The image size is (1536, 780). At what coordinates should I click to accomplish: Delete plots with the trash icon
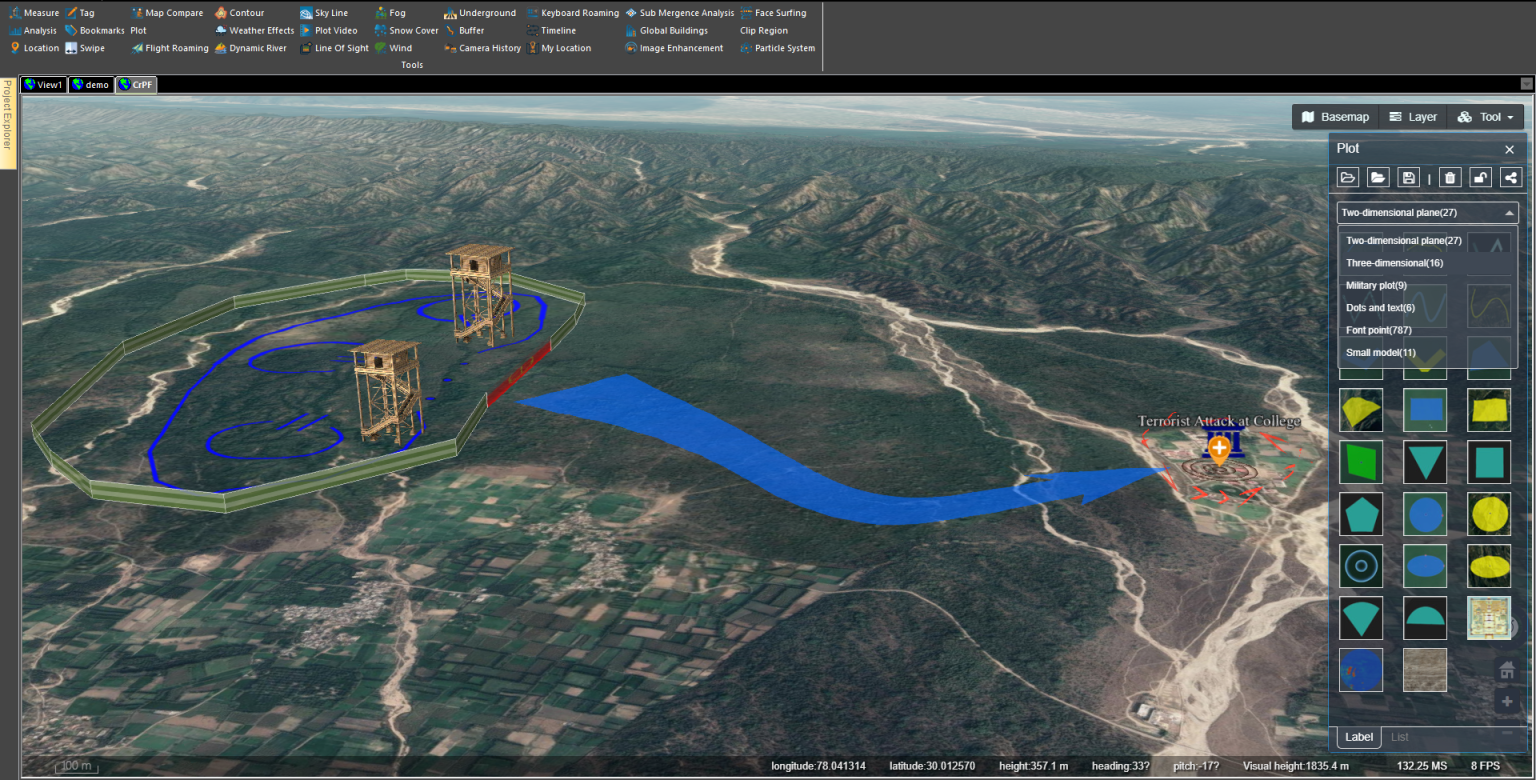1449,177
